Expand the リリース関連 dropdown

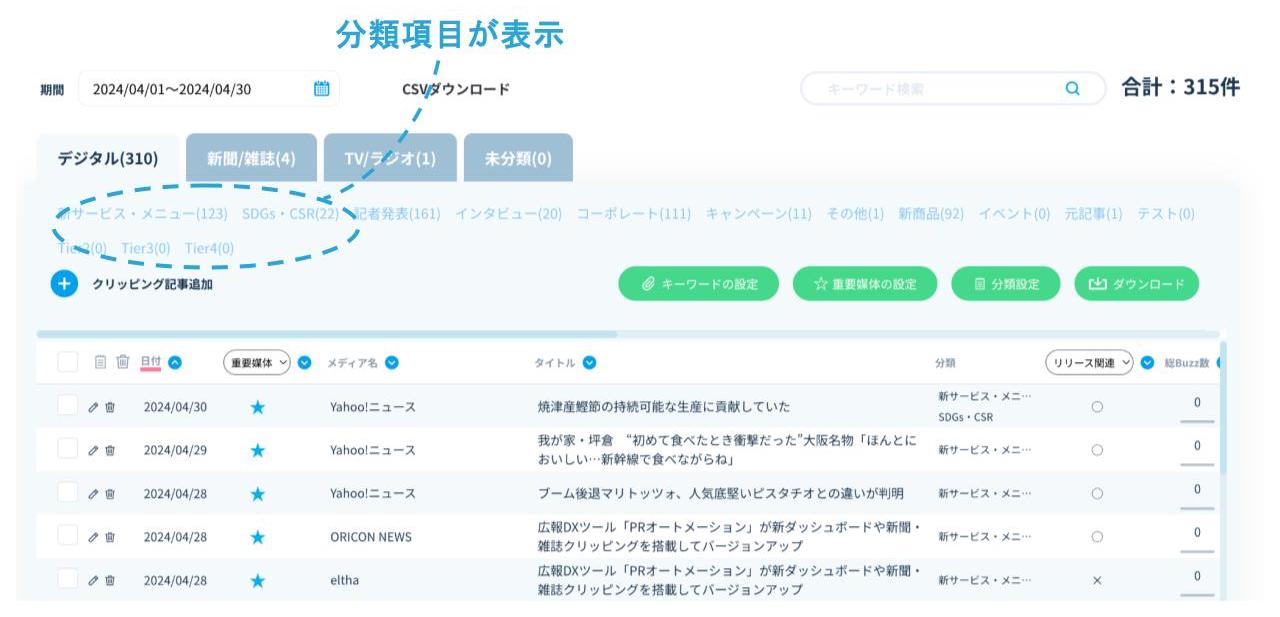point(1089,363)
